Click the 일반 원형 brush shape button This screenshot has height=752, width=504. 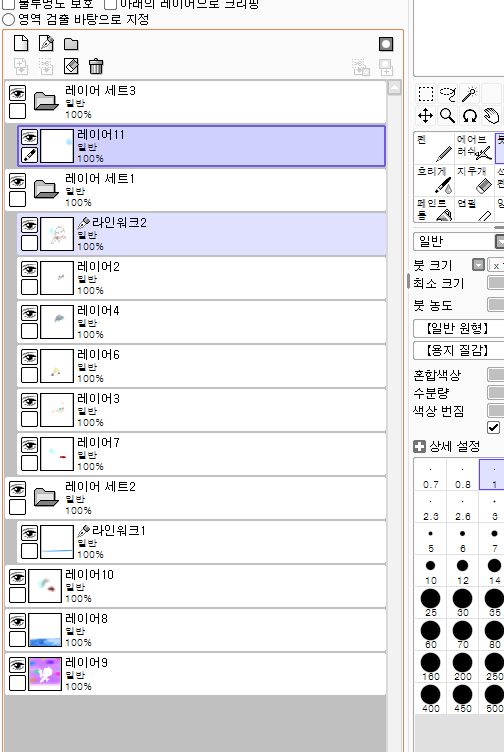458,329
